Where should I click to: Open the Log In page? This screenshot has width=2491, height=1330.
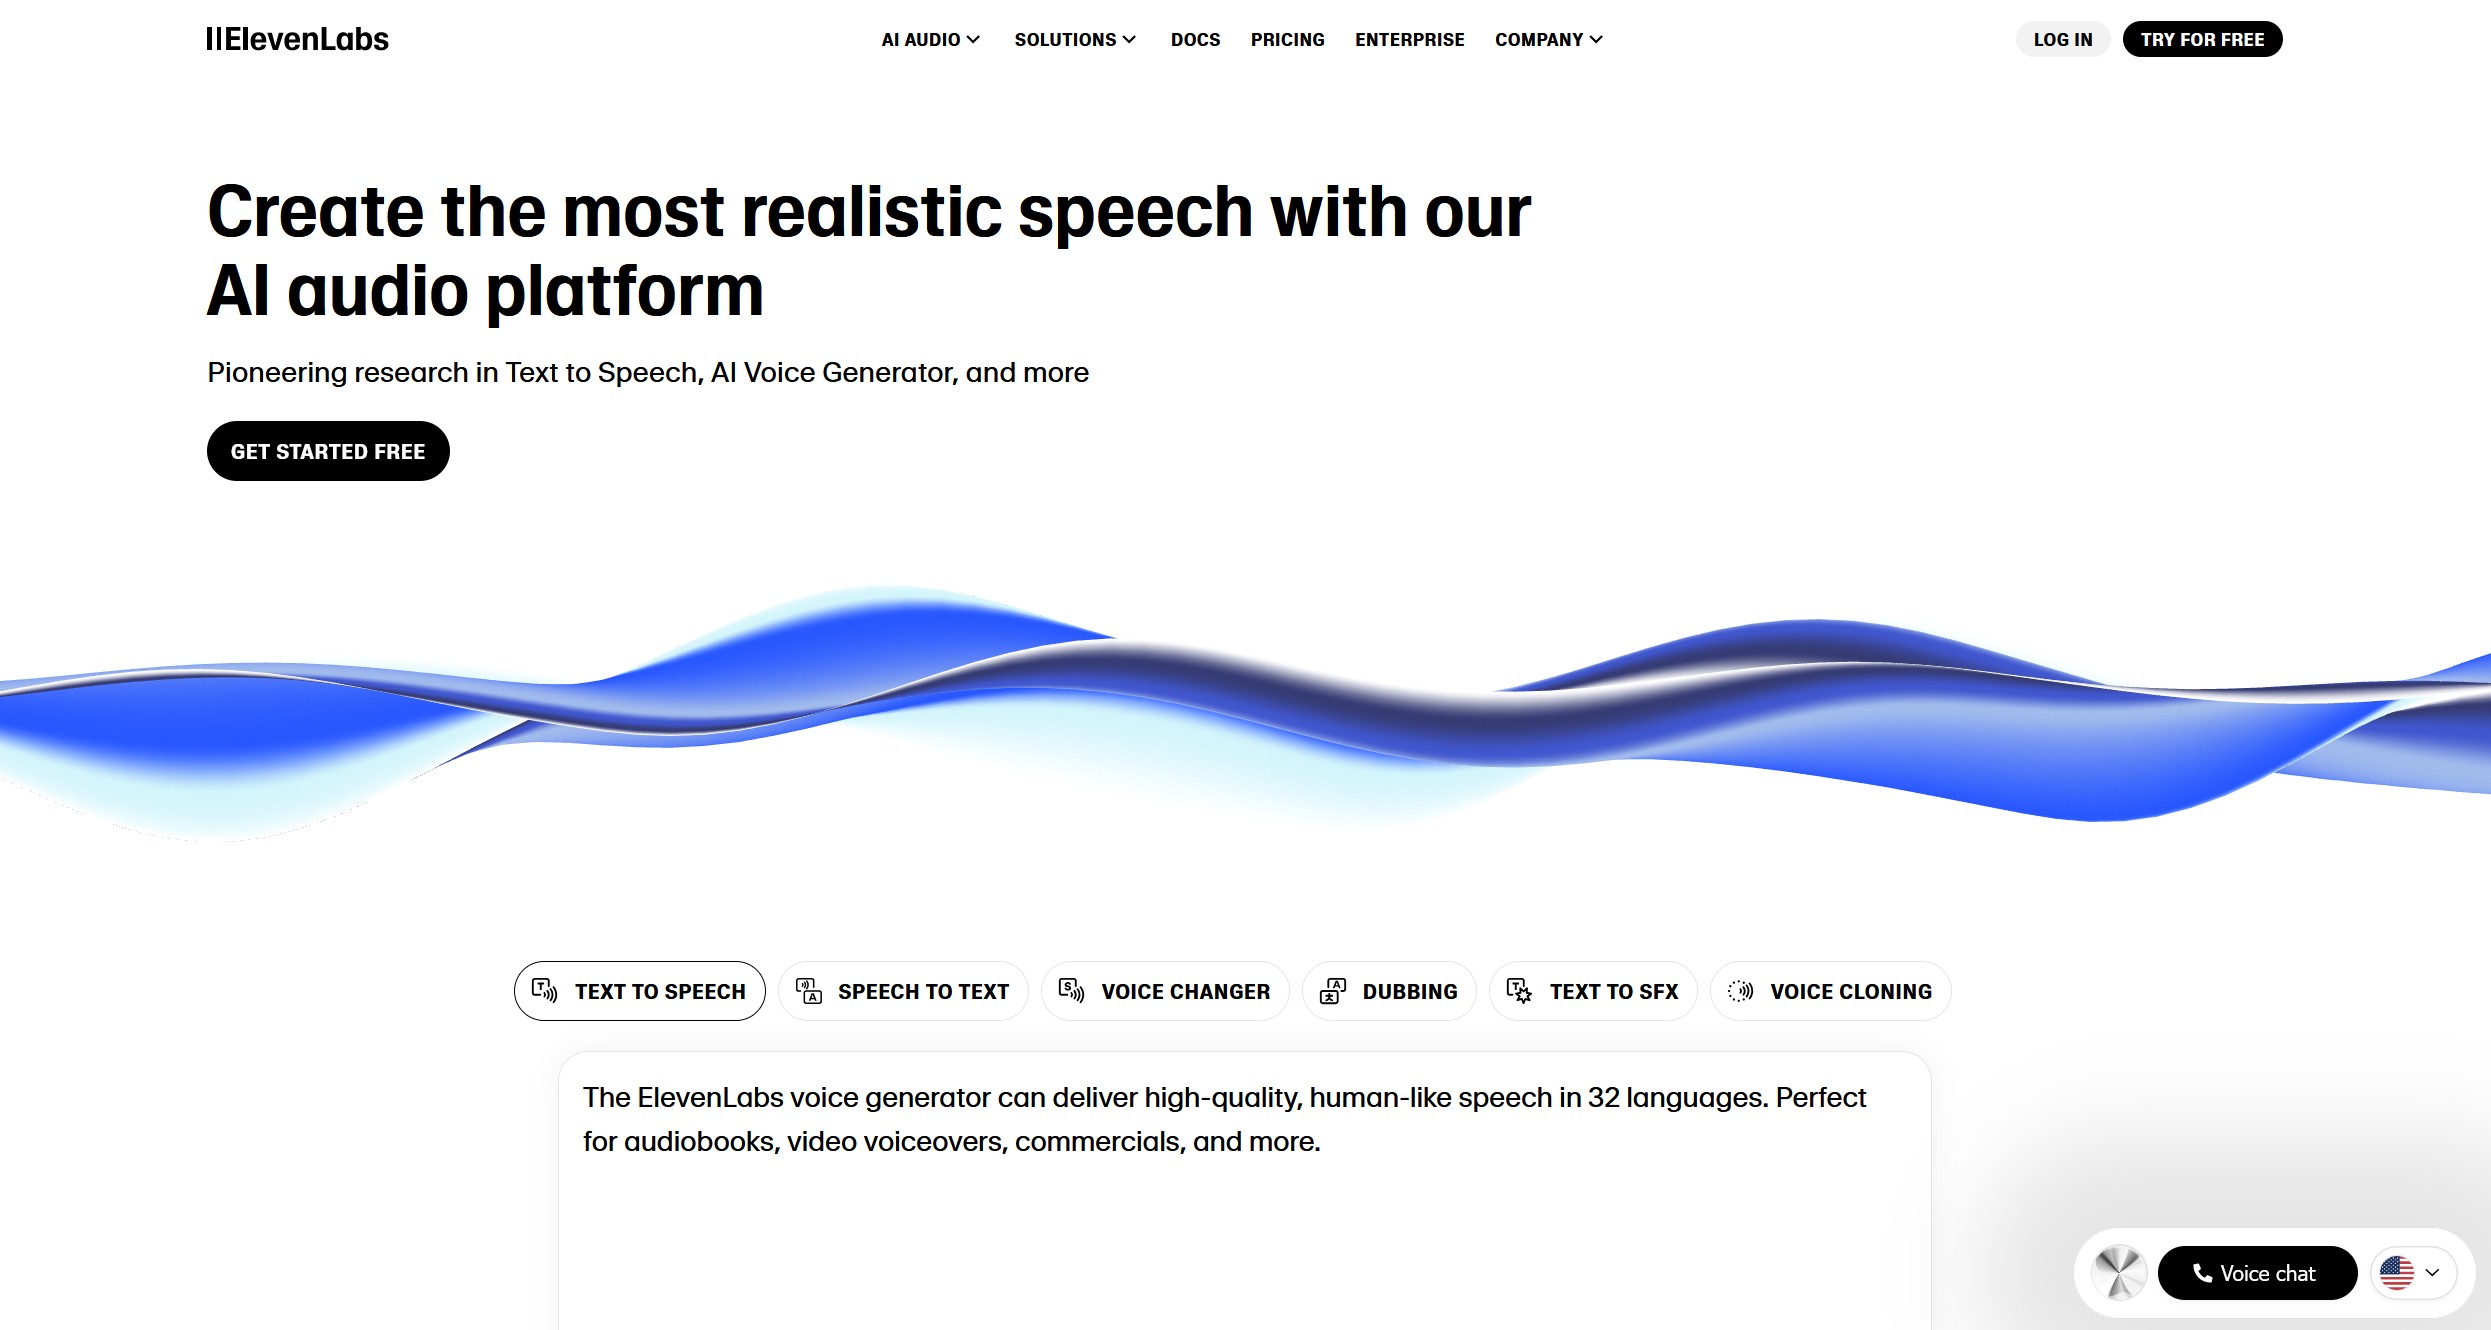coord(2059,40)
